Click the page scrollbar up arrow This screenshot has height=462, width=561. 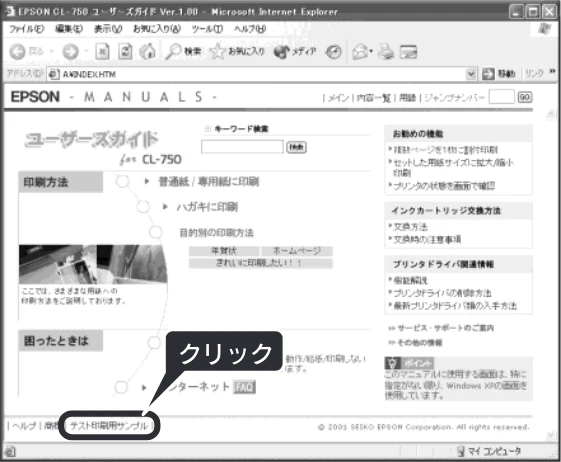click(551, 115)
